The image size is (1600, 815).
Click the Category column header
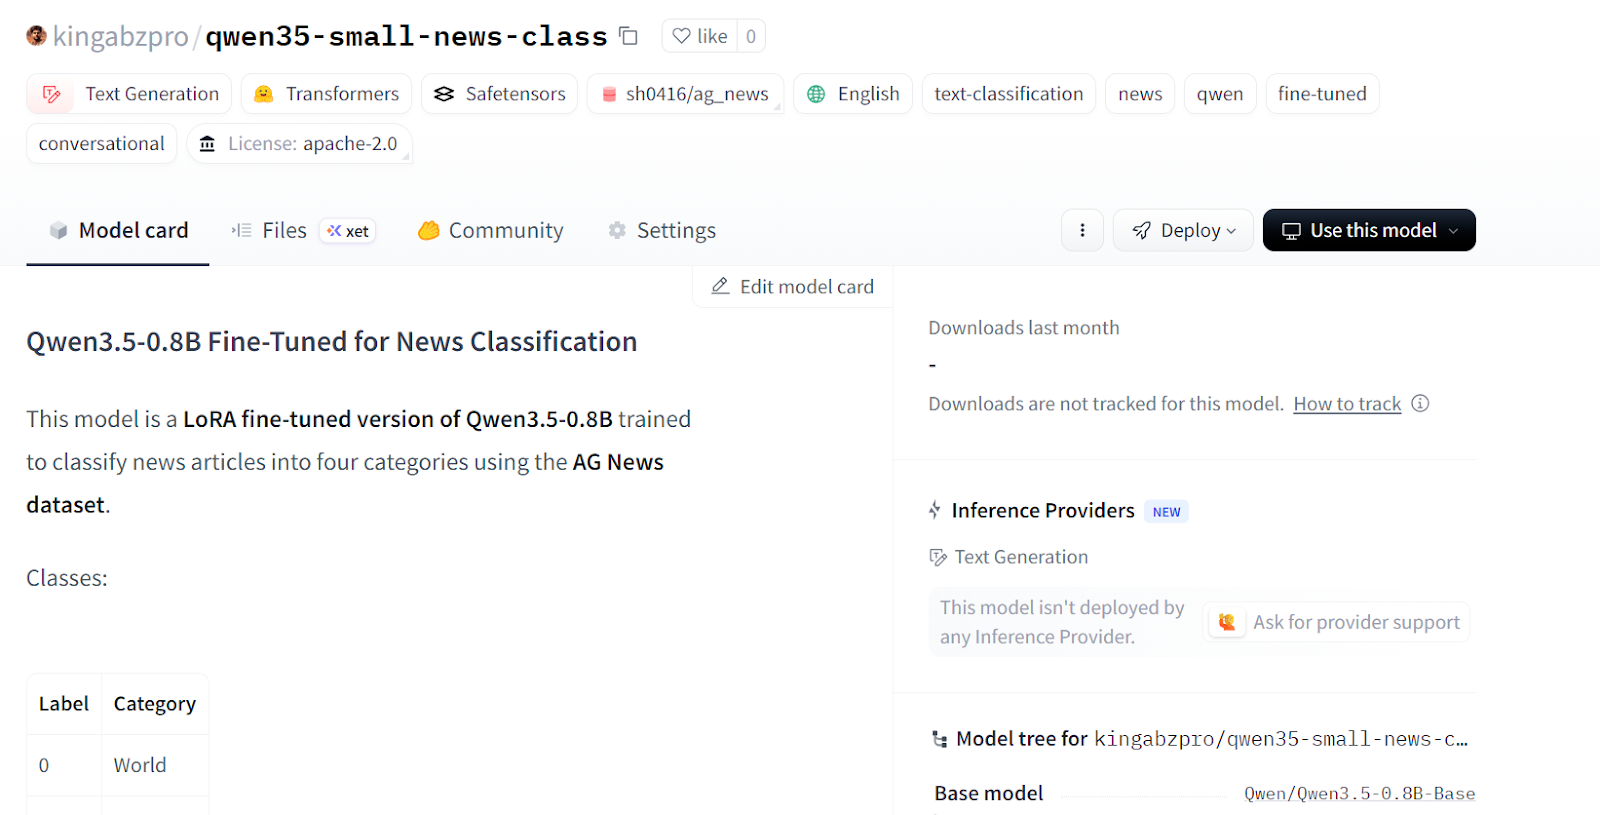[x=155, y=704]
